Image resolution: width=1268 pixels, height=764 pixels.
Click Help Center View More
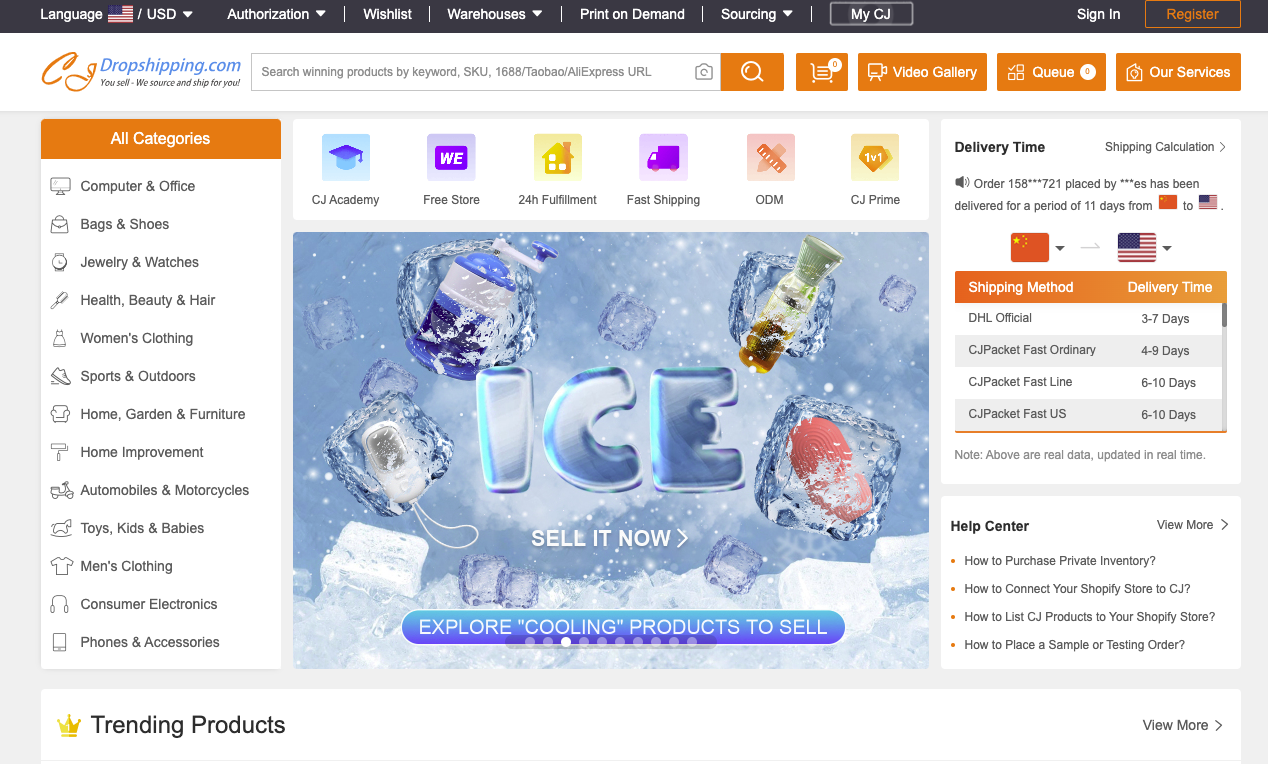[x=1193, y=525]
